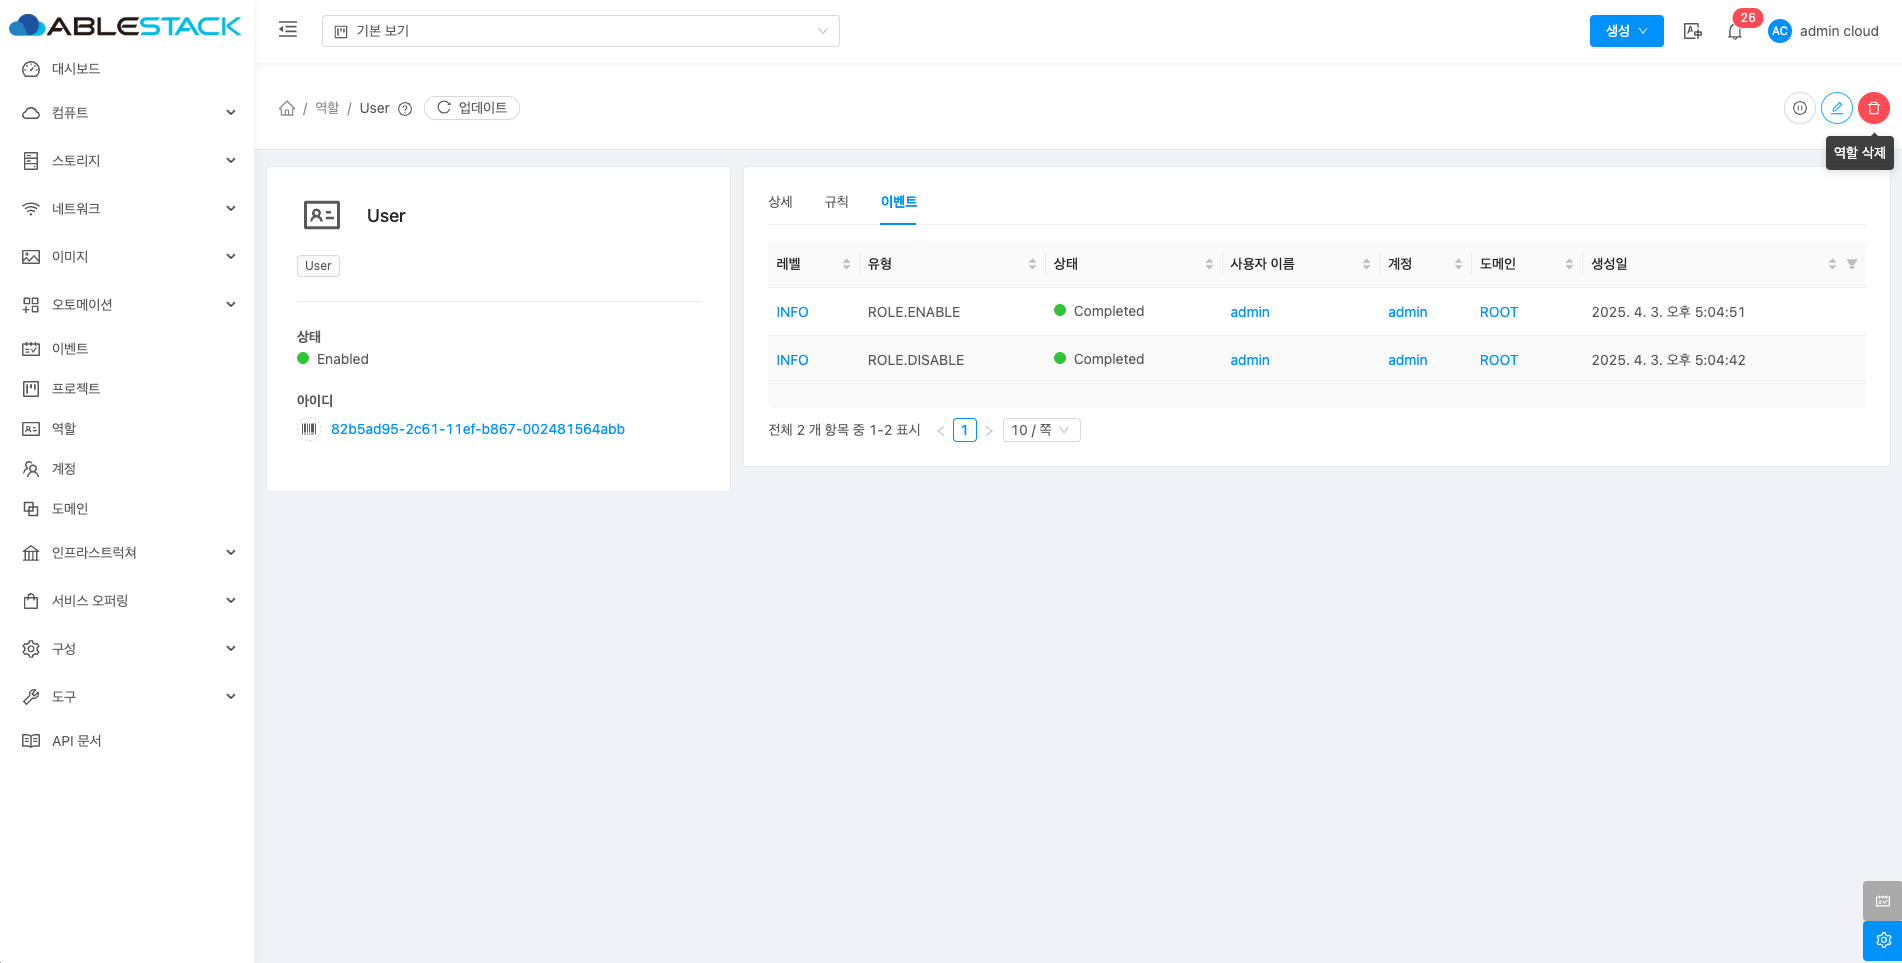This screenshot has height=963, width=1902.
Task: Open 대시보드 in the sidebar
Action: pos(76,69)
